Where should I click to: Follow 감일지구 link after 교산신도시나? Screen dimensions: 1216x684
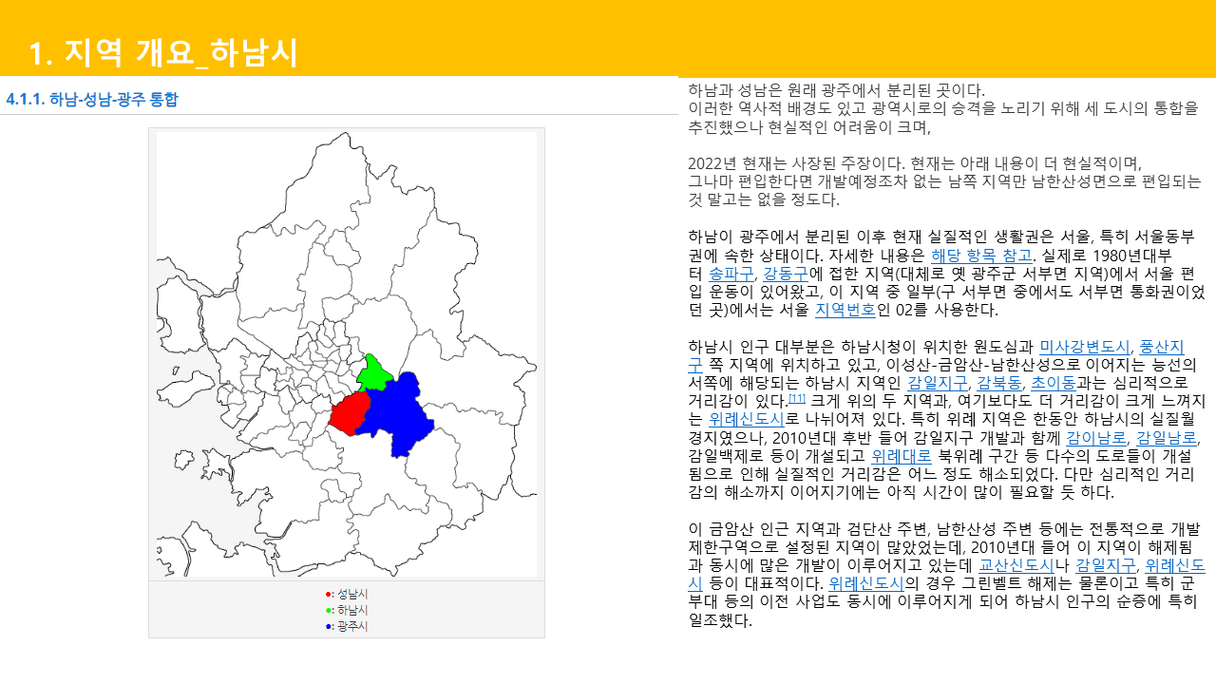[x=1105, y=565]
